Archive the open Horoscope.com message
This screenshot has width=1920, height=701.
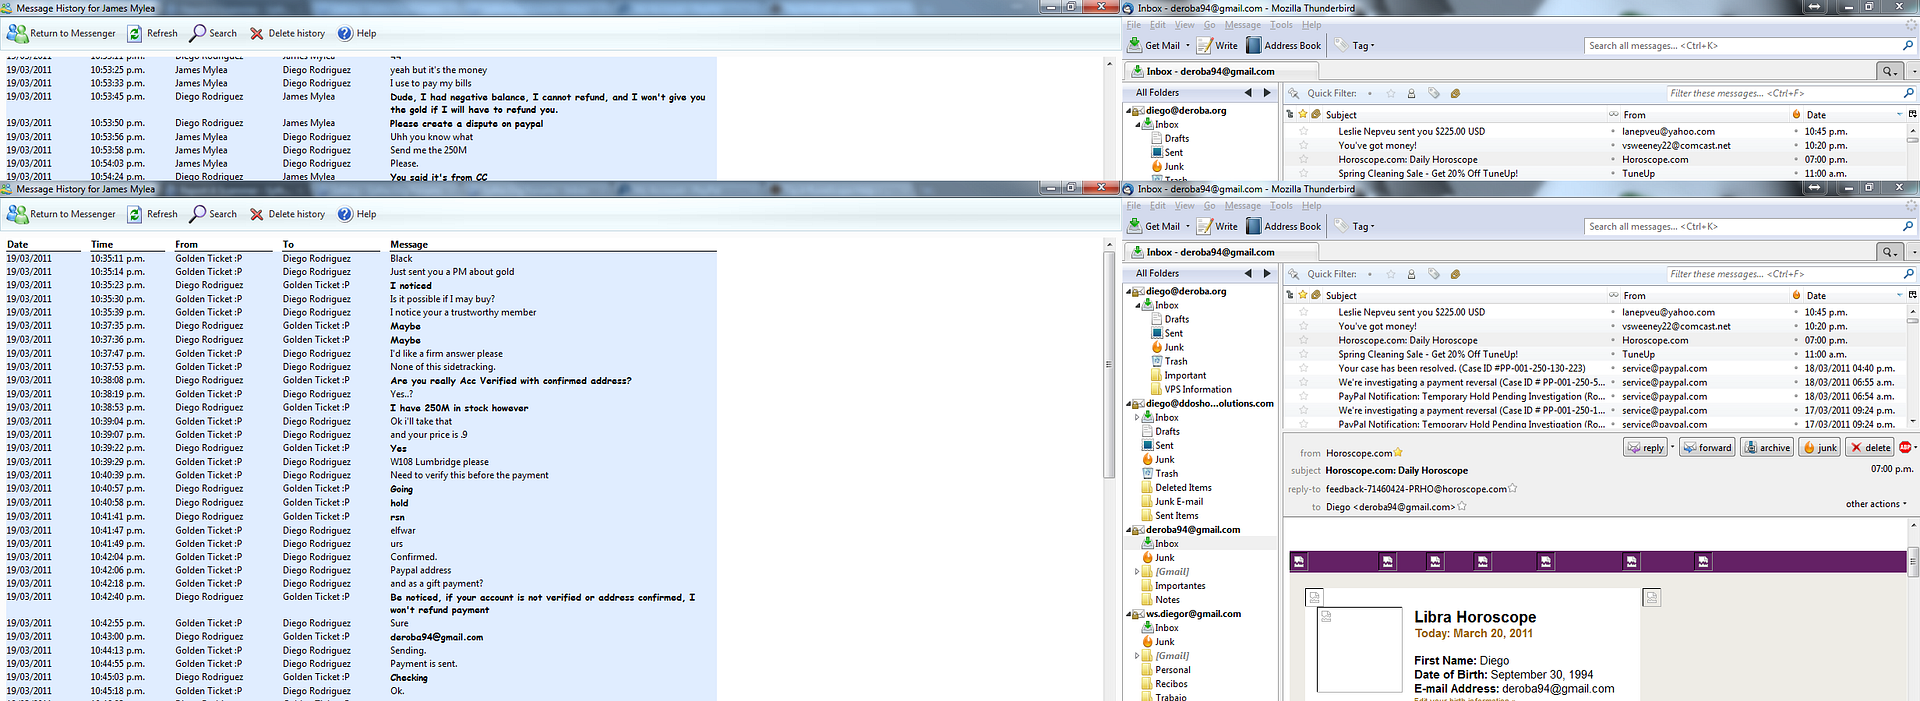click(1767, 447)
